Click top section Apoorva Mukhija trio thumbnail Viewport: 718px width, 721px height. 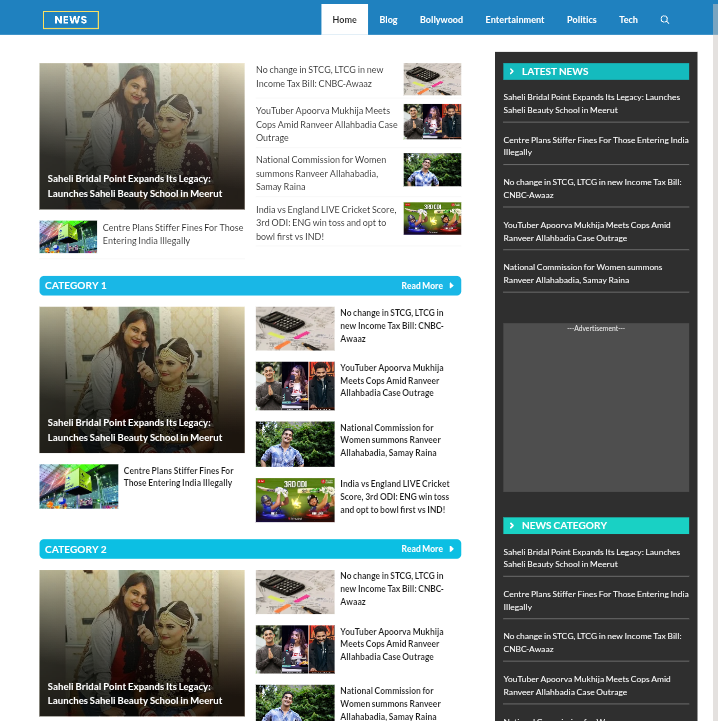(x=432, y=121)
